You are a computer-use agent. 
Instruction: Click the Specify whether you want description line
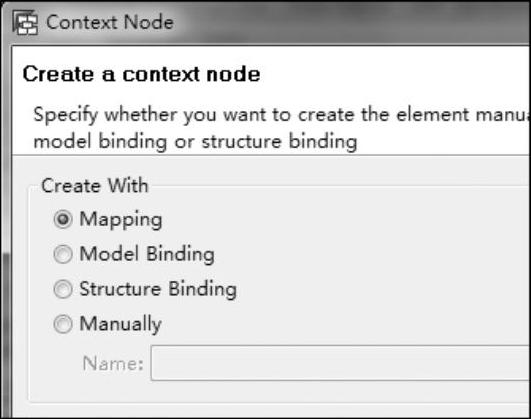(282, 114)
